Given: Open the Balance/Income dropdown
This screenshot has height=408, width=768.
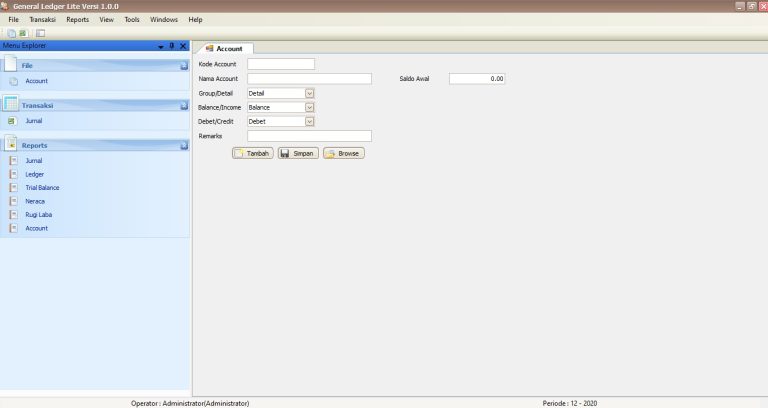Looking at the screenshot, I should click(x=309, y=107).
